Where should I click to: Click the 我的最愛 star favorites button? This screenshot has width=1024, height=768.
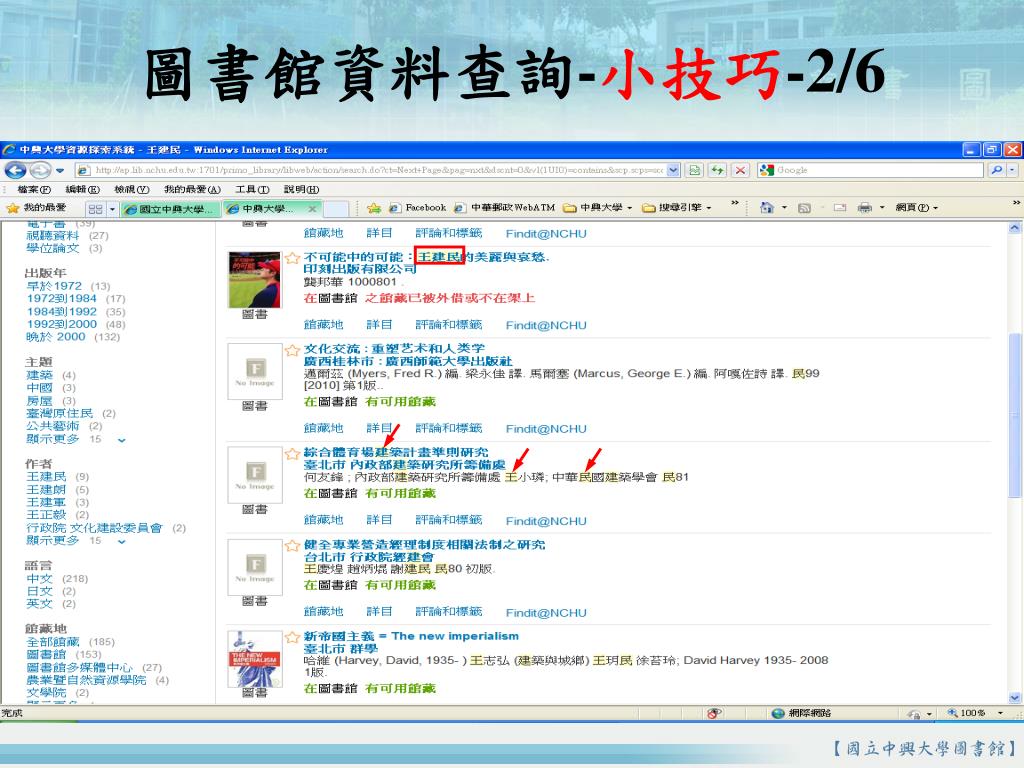(x=36, y=208)
